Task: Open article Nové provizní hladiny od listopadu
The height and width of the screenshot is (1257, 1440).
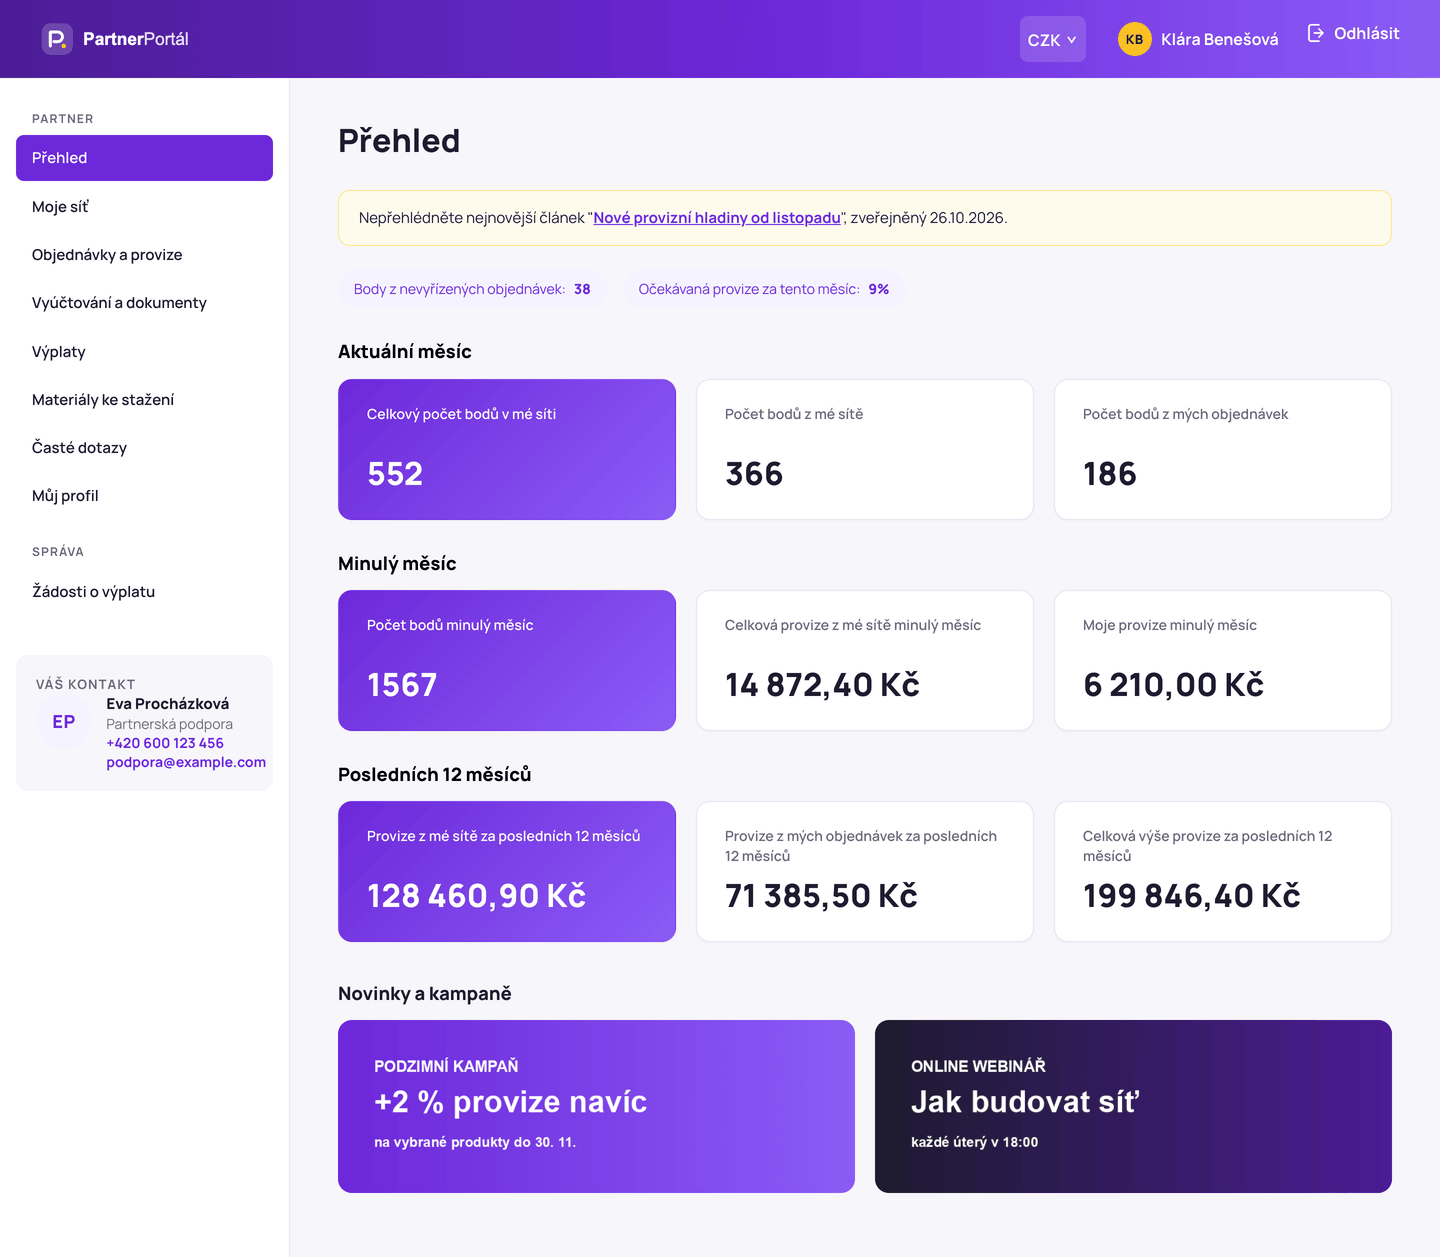Action: coord(717,218)
